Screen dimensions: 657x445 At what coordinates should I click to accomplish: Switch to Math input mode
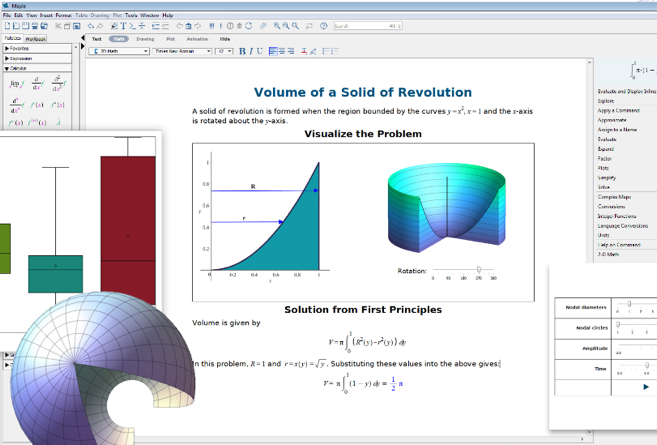coord(117,38)
